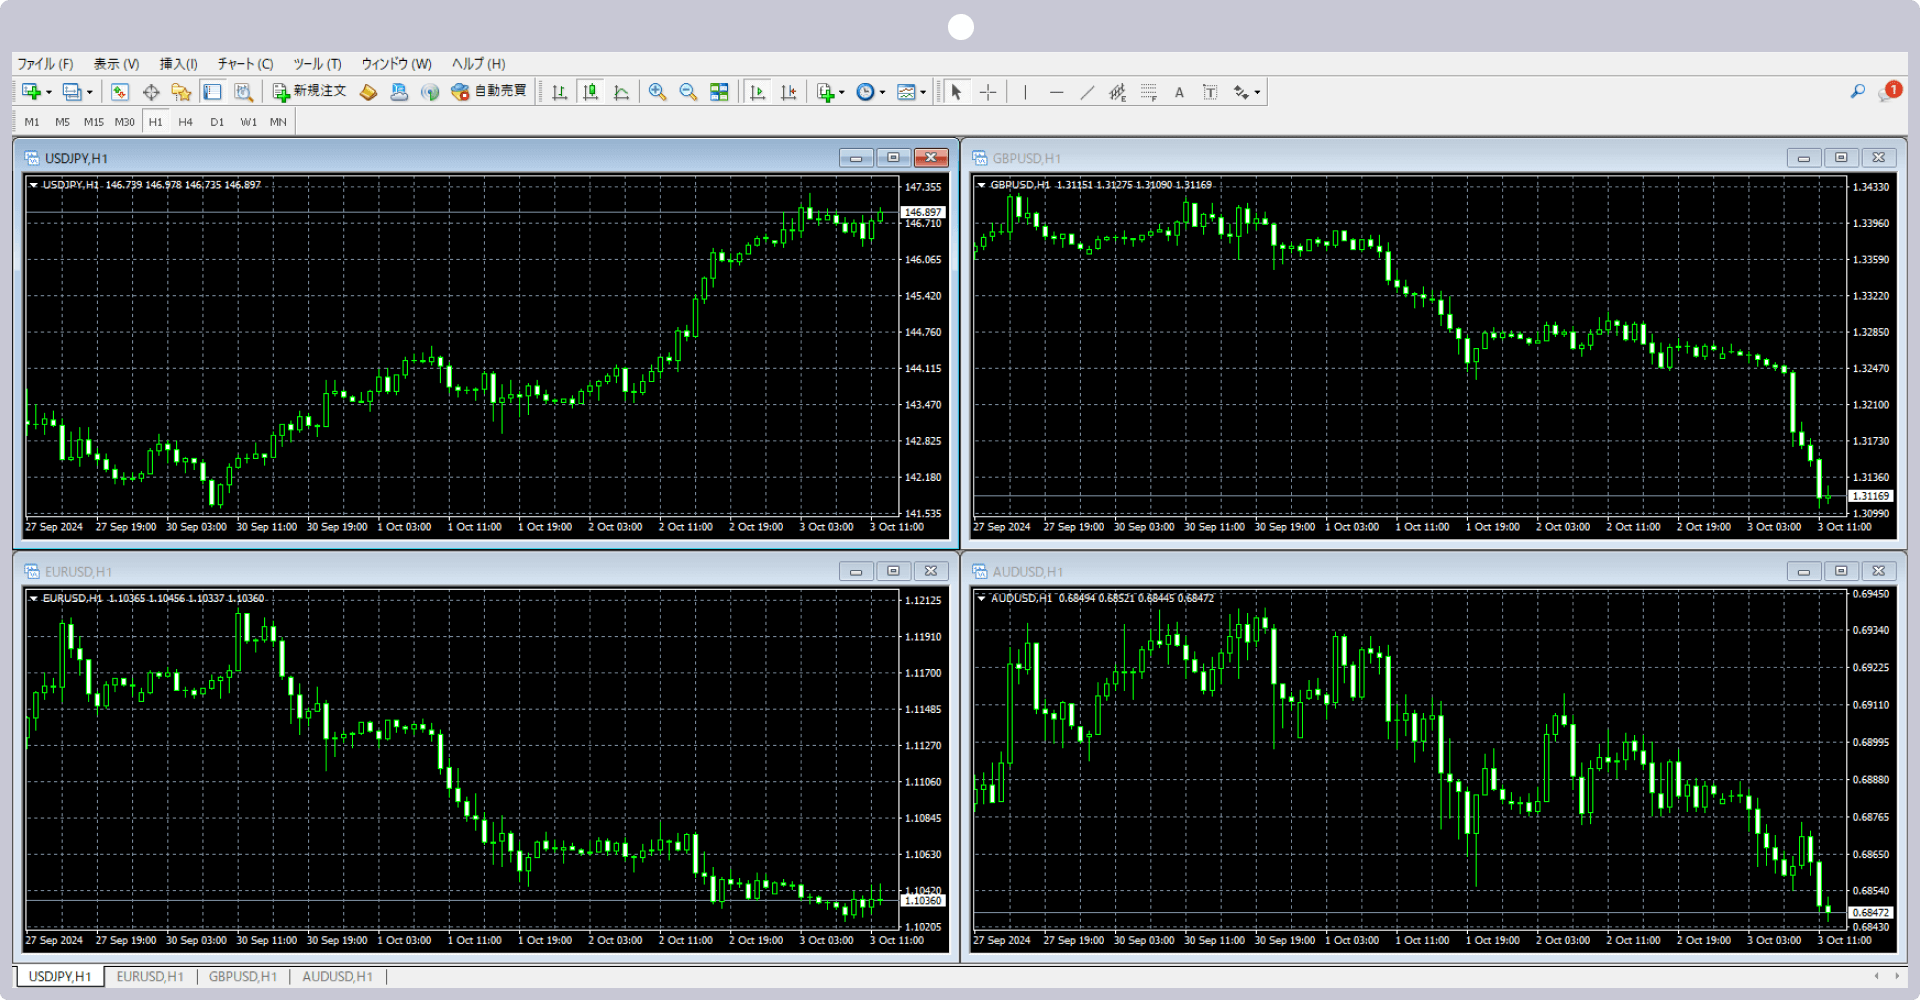Pick the Fibonacci retracement tool

point(1149,92)
